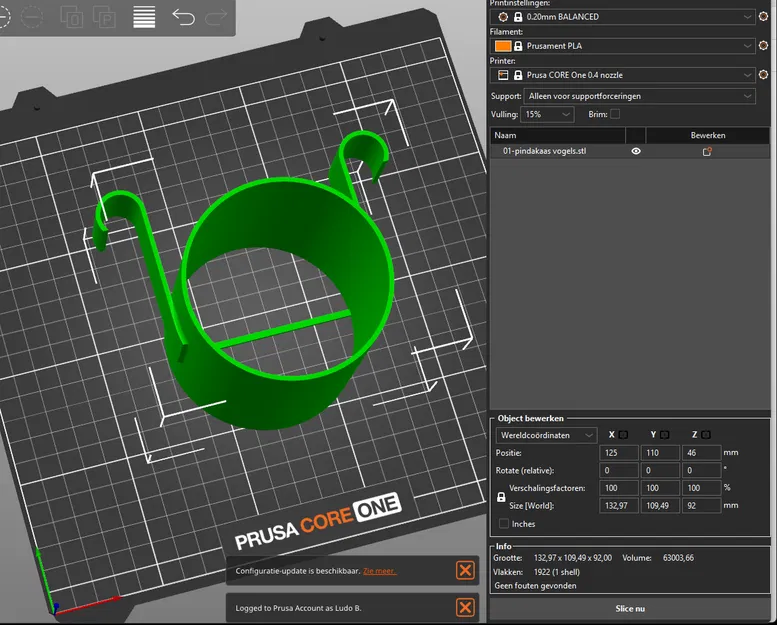Click the mirror icon next to Y
The height and width of the screenshot is (625, 777).
(665, 435)
